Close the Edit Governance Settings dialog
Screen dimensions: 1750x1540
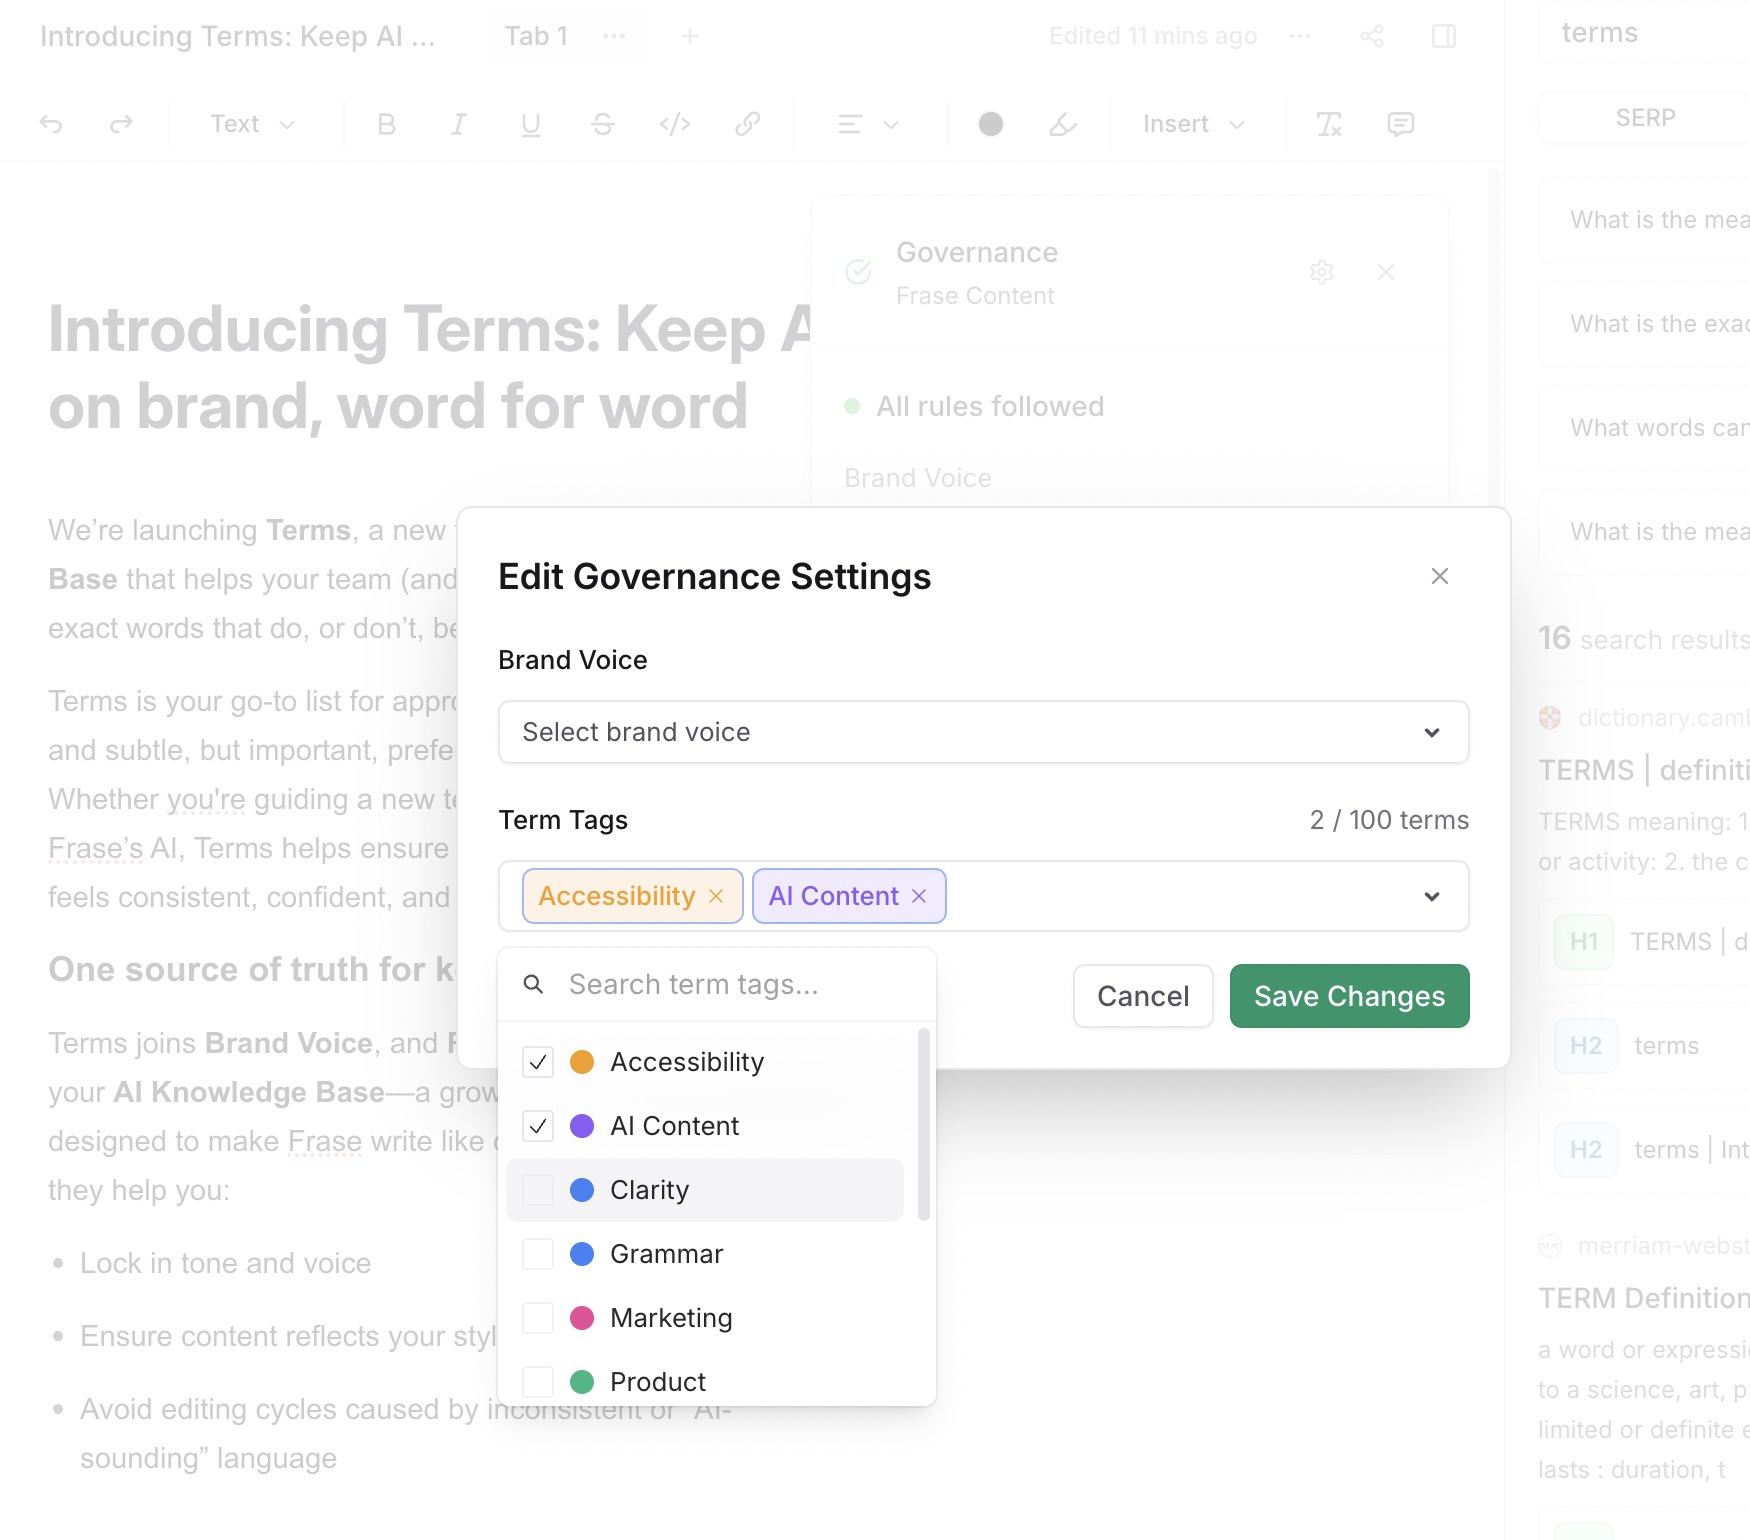(x=1440, y=576)
